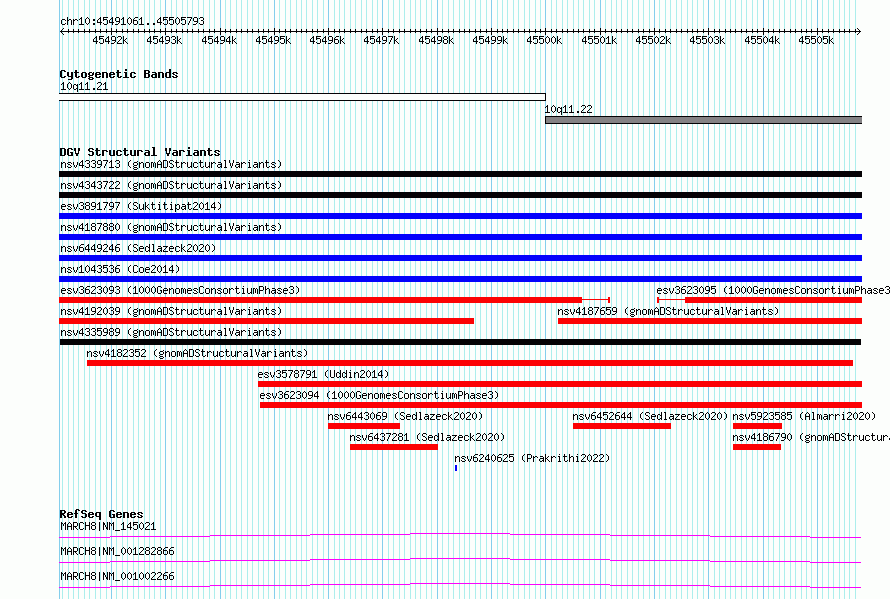This screenshot has width=890, height=599.
Task: Click the nsv4187880 variant label
Action: (171, 228)
